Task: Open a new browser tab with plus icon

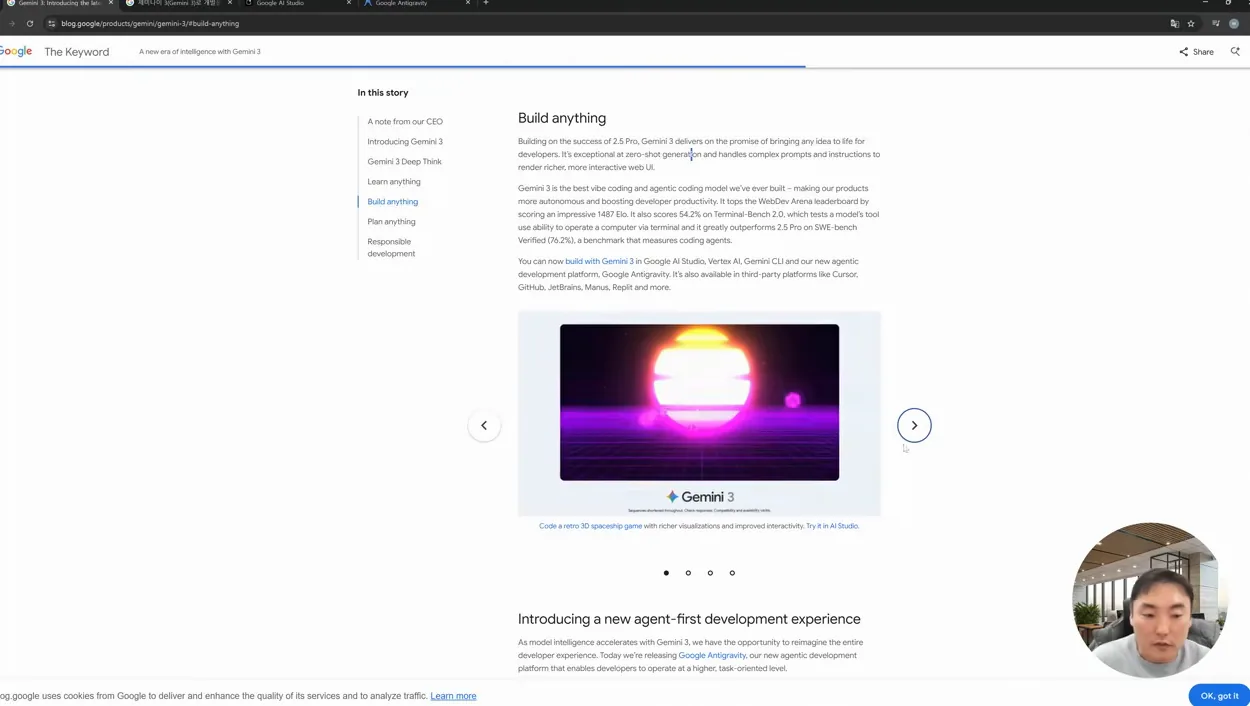Action: click(486, 3)
